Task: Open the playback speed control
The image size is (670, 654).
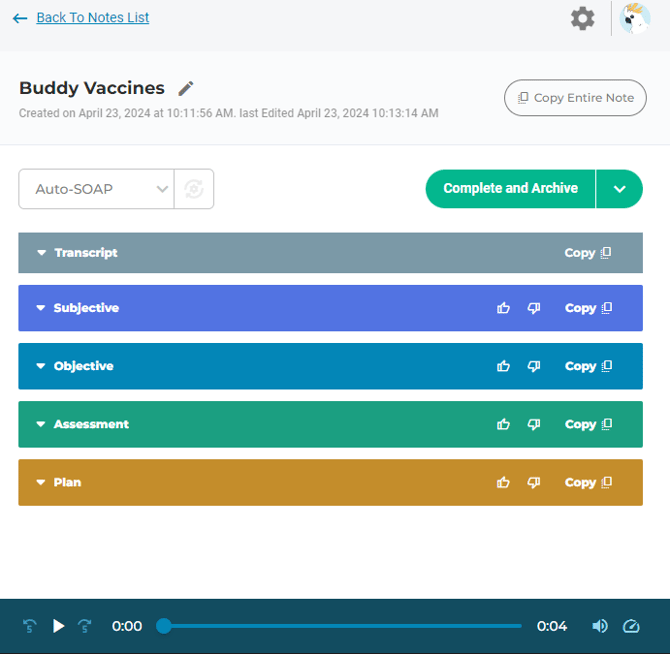Action: (631, 626)
